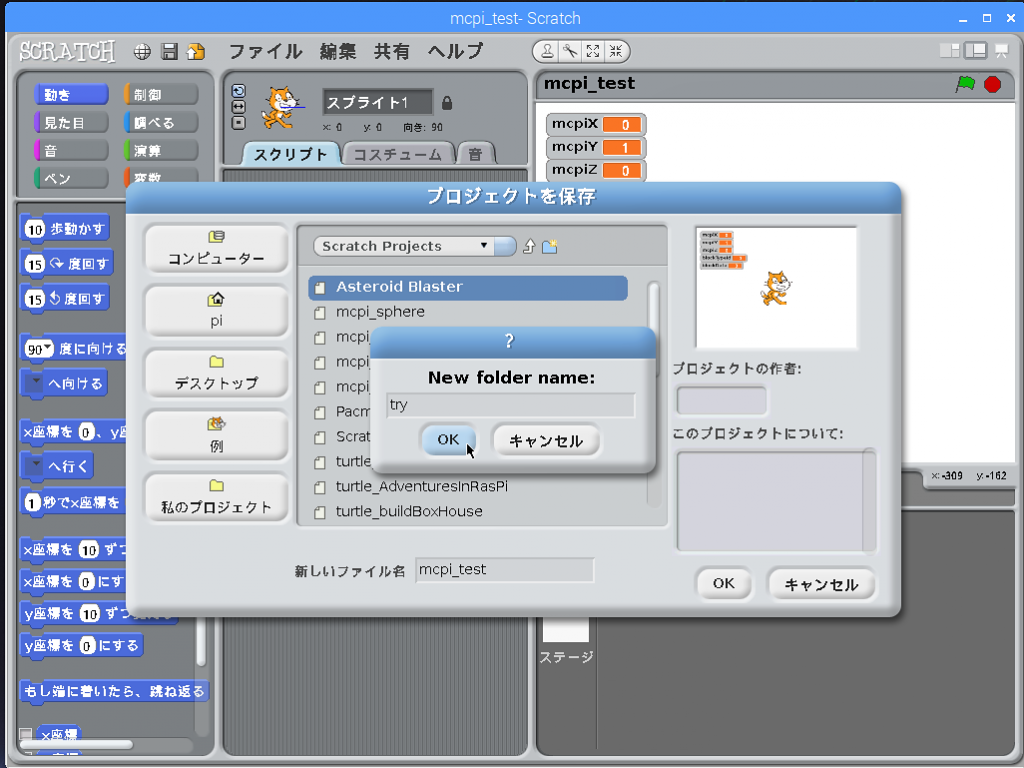Select the Asteroid Blaster file
Screen dimensions: 1024x768
coord(468,287)
